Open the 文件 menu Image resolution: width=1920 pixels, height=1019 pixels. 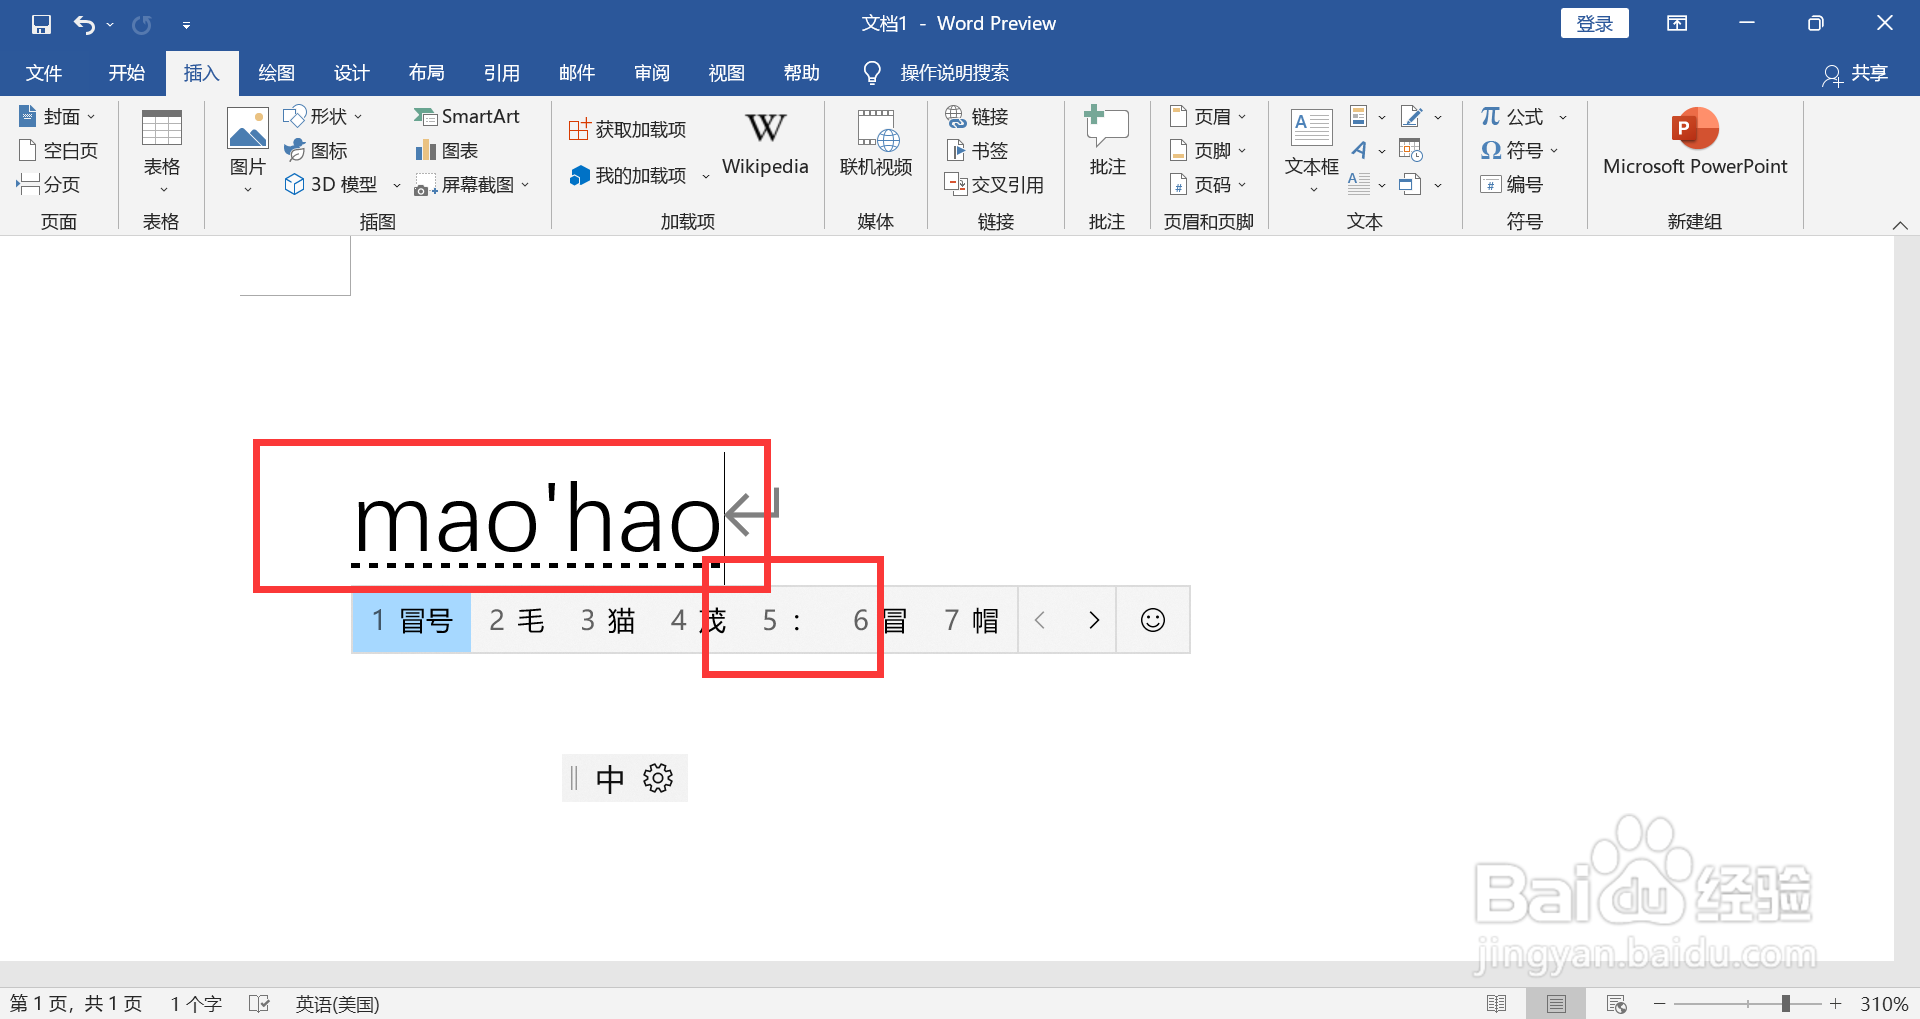tap(43, 72)
